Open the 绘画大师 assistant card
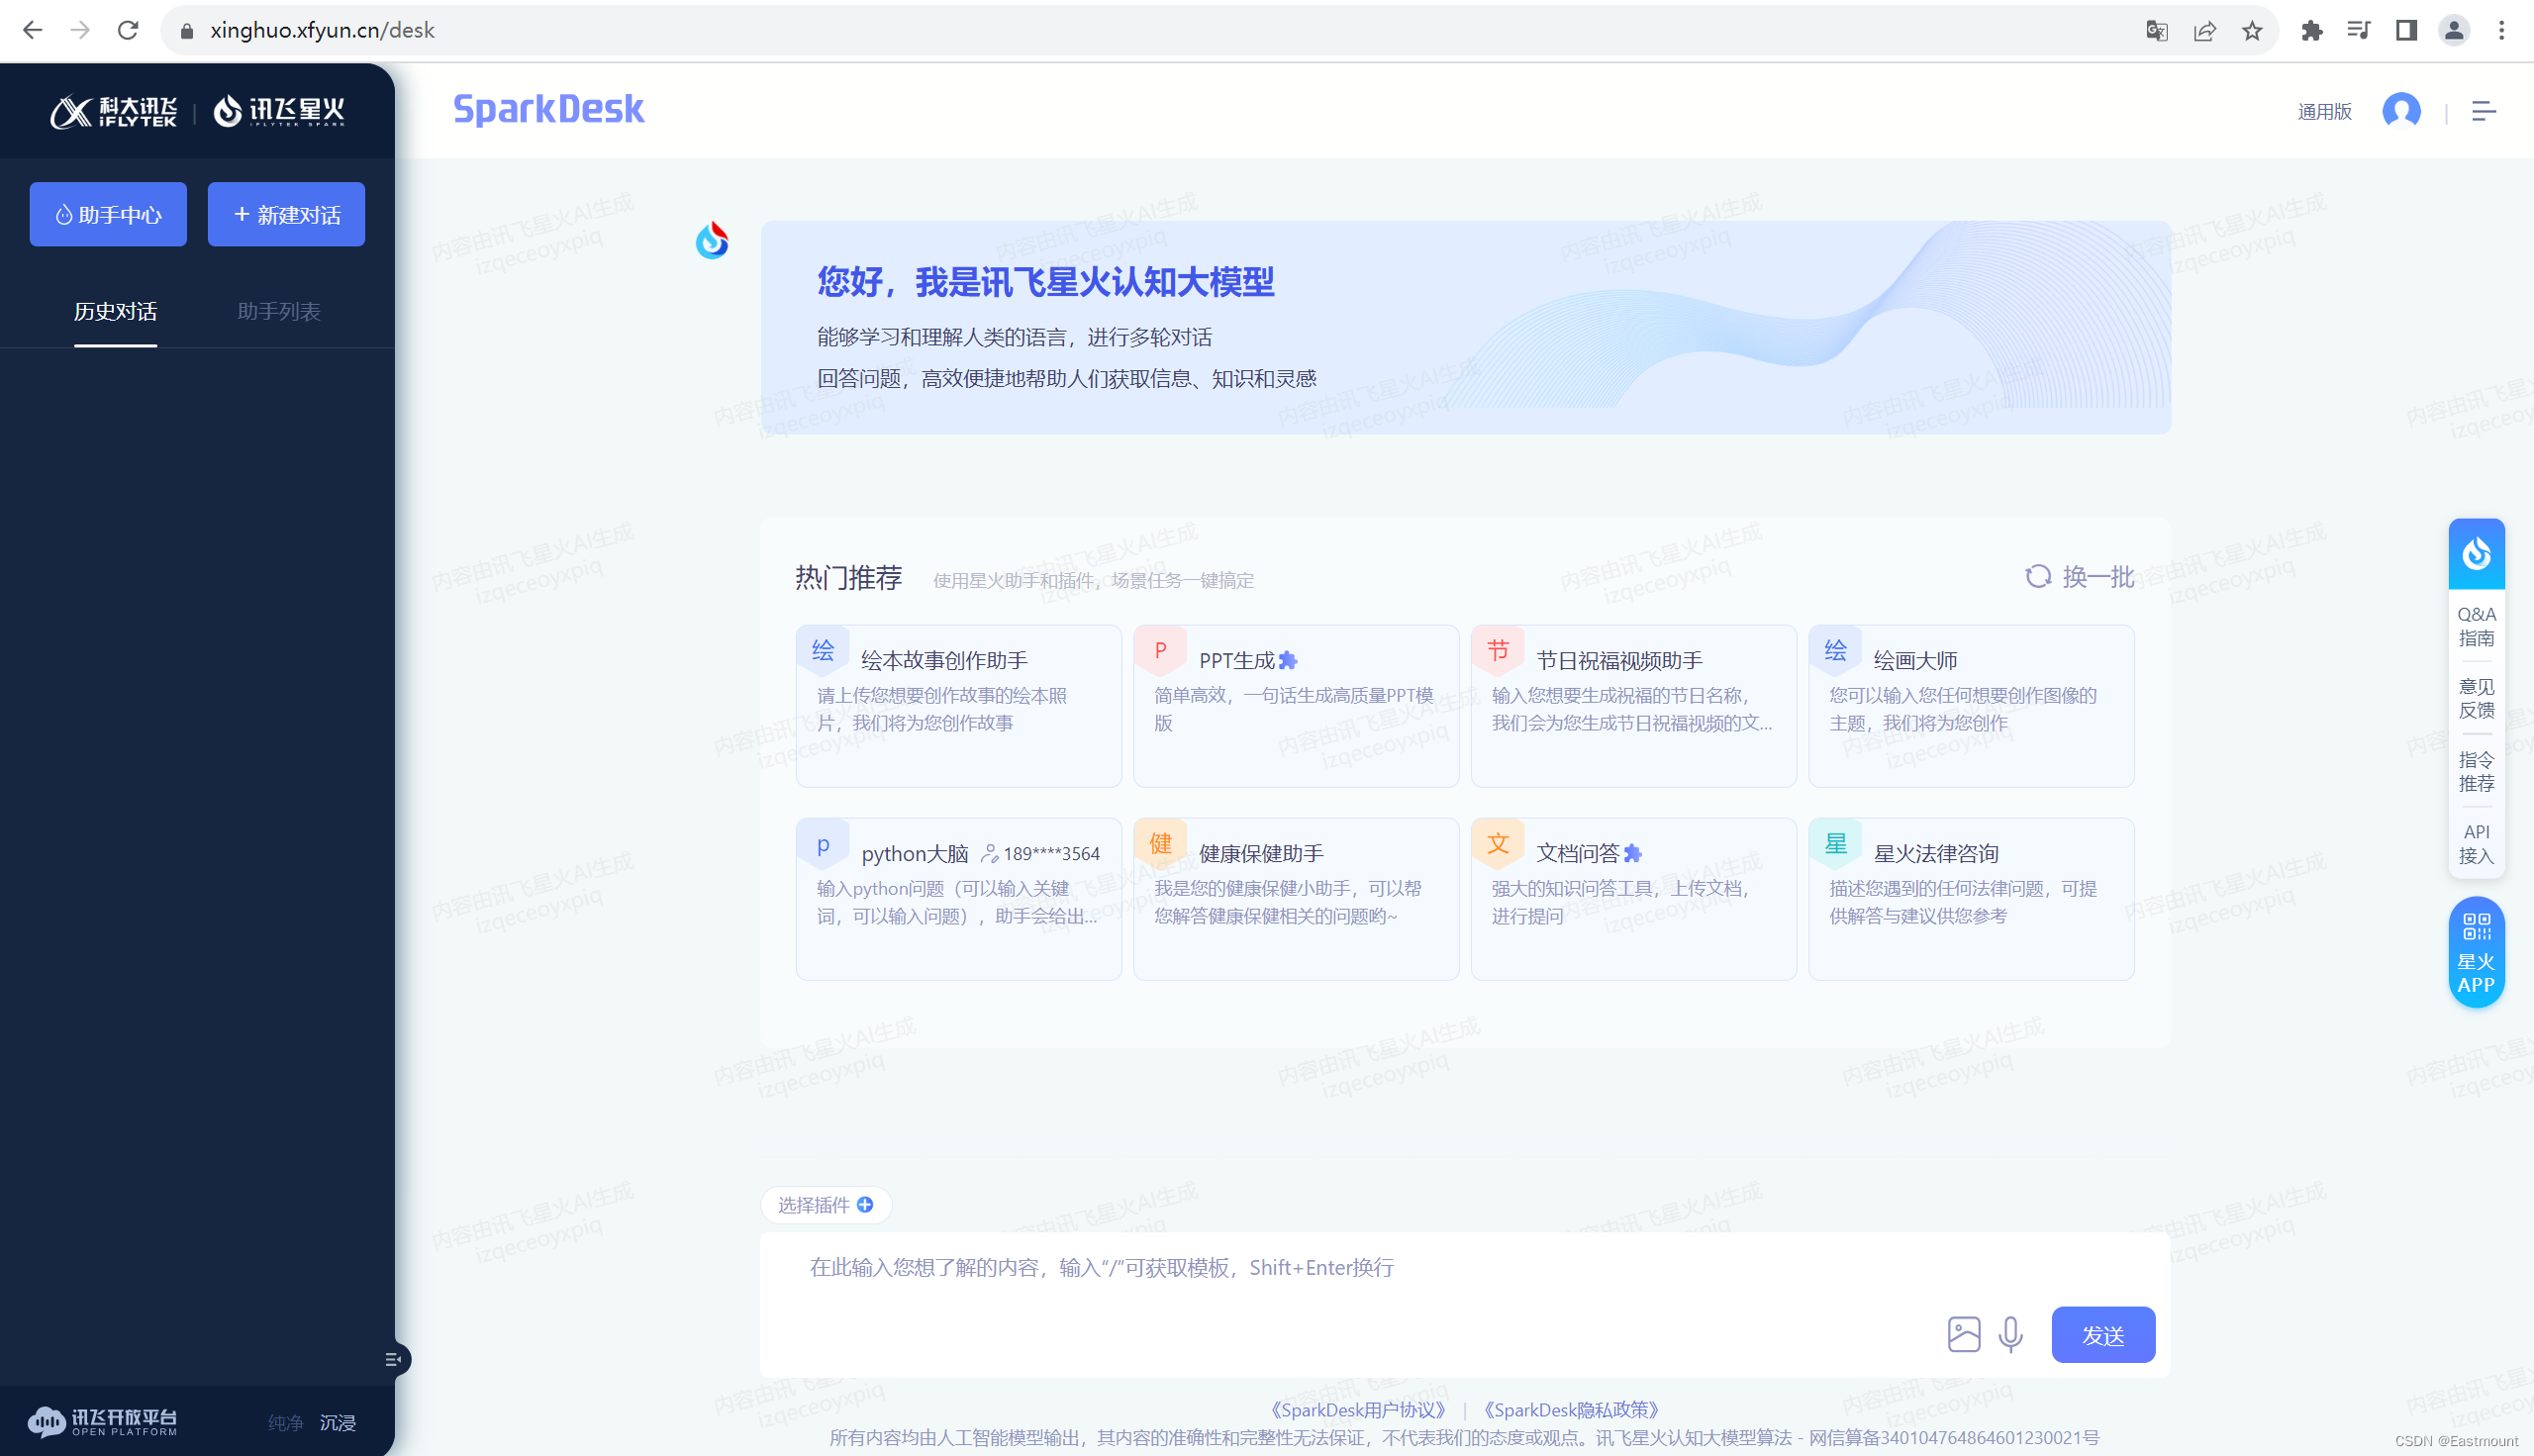2534x1456 pixels. (1970, 705)
